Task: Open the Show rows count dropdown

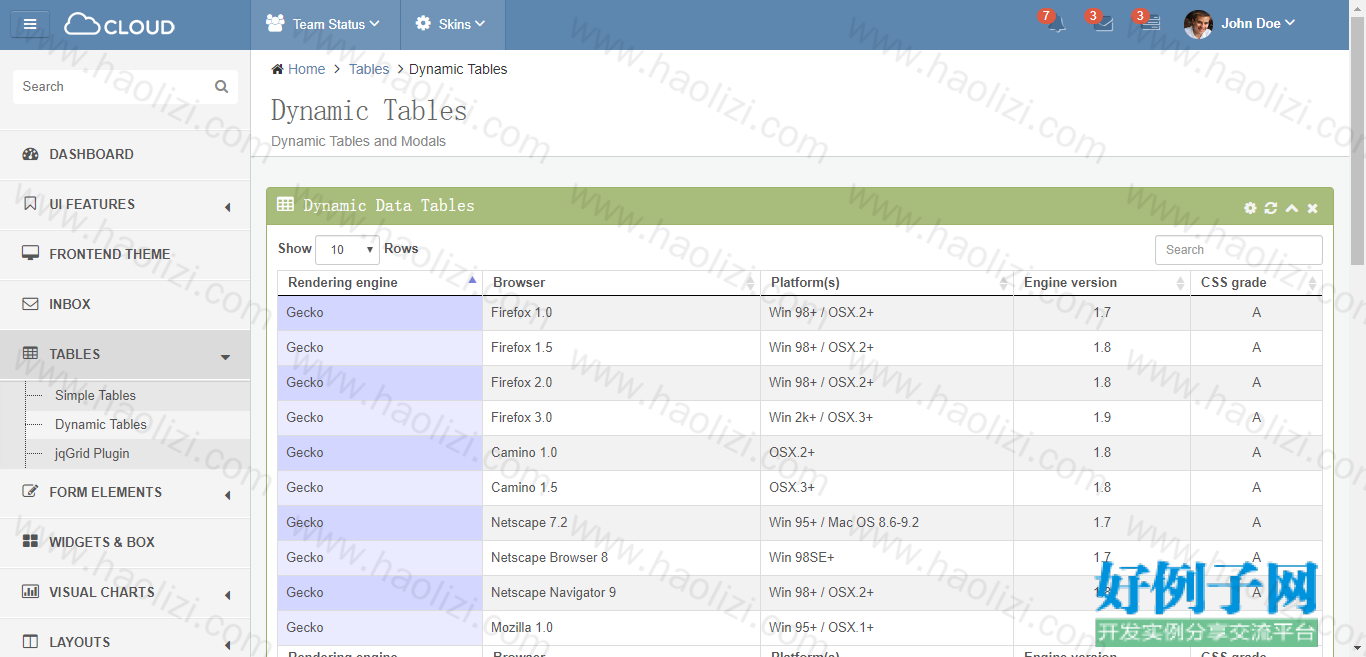Action: [x=347, y=249]
